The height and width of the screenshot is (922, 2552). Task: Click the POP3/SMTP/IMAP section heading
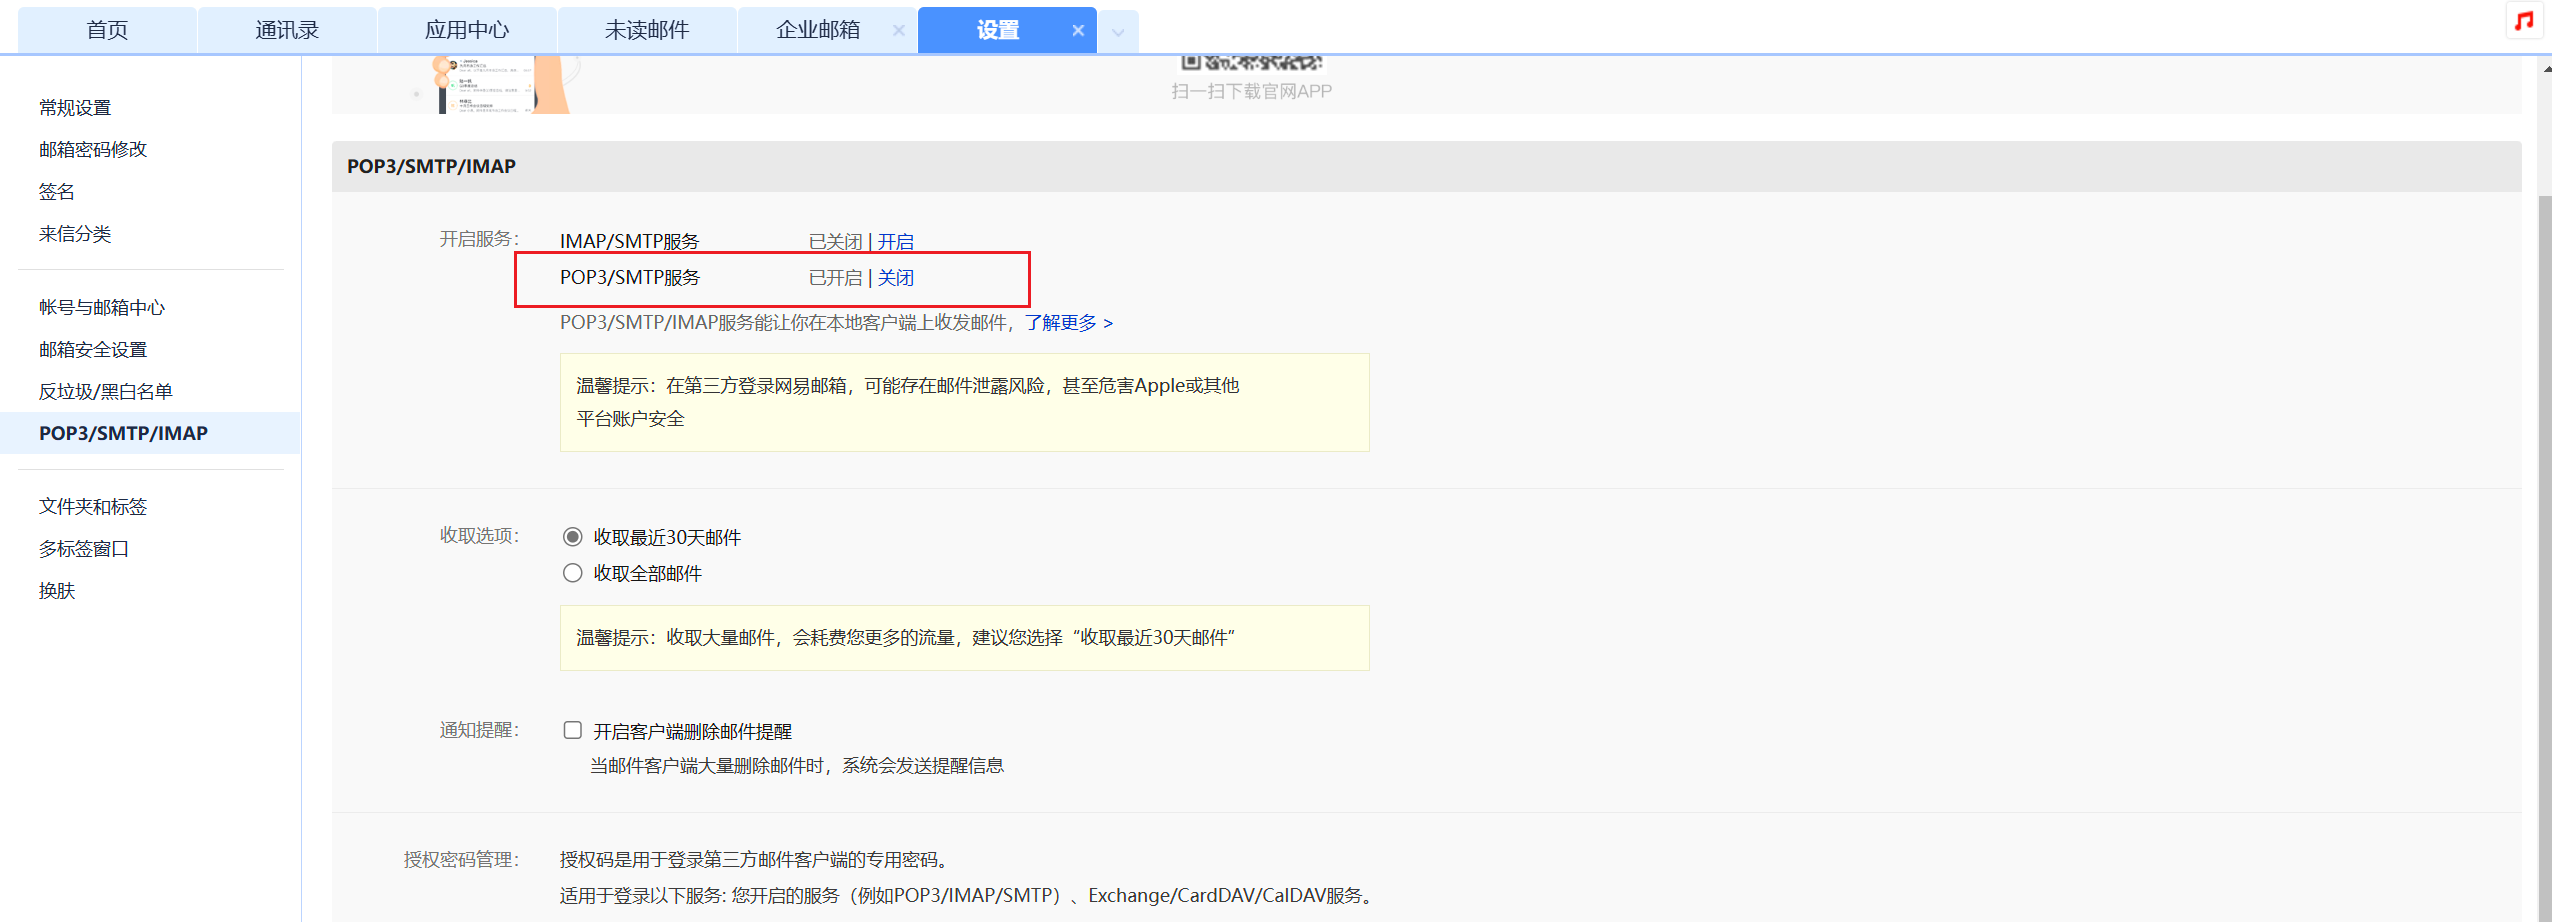[x=432, y=166]
